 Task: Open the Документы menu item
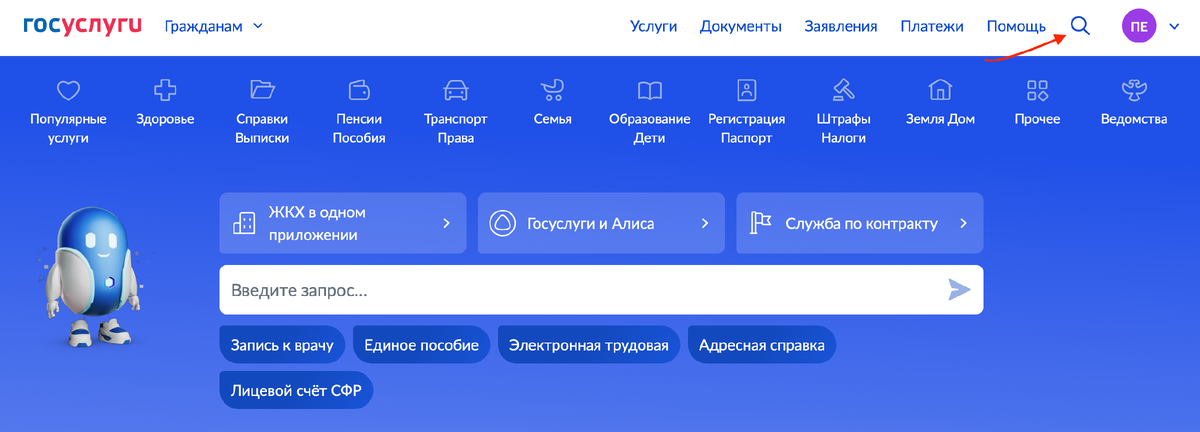(x=741, y=27)
